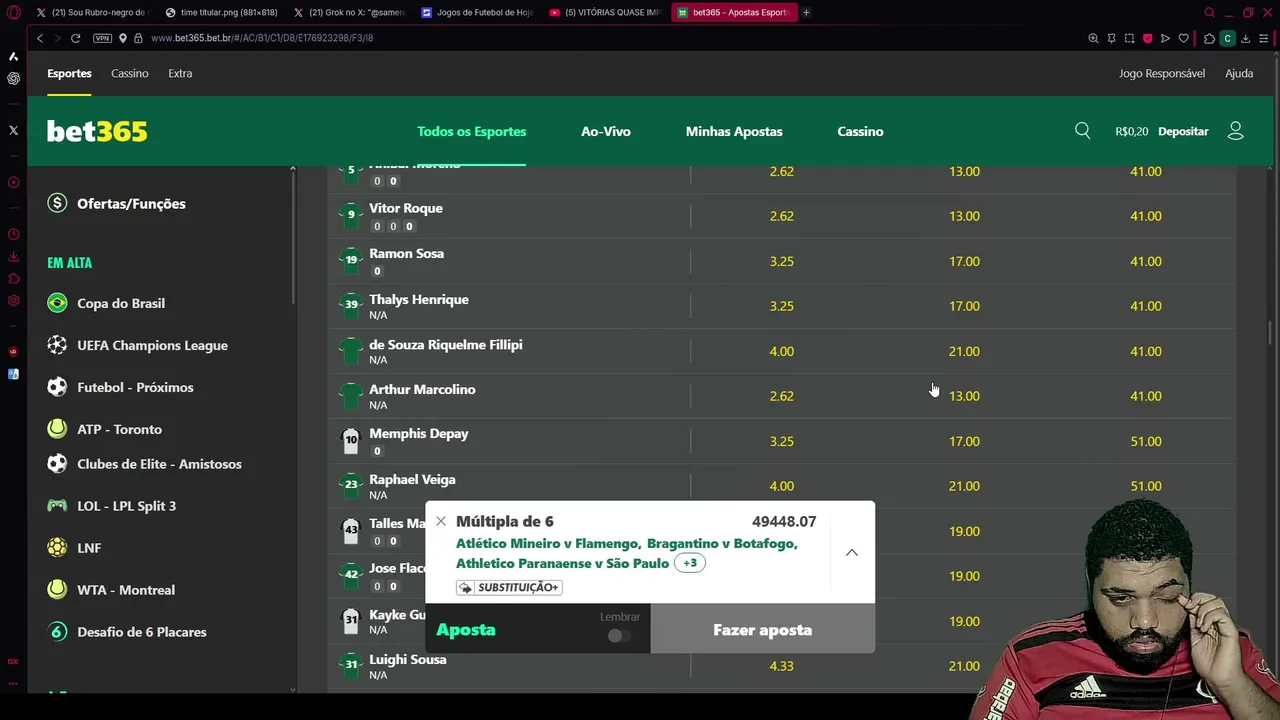Open Extensions in the Opera sidebar

13,279
